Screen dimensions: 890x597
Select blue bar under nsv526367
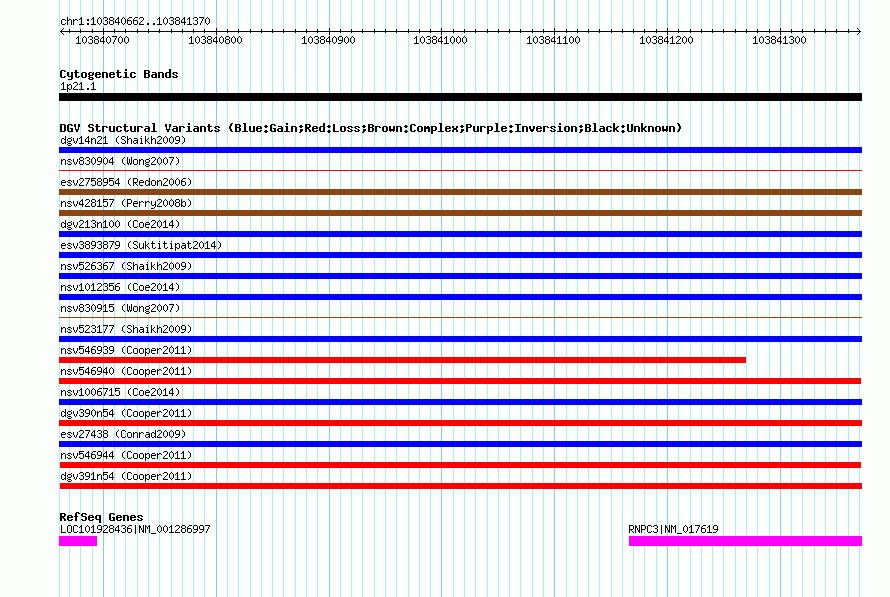pyautogui.click(x=460, y=276)
